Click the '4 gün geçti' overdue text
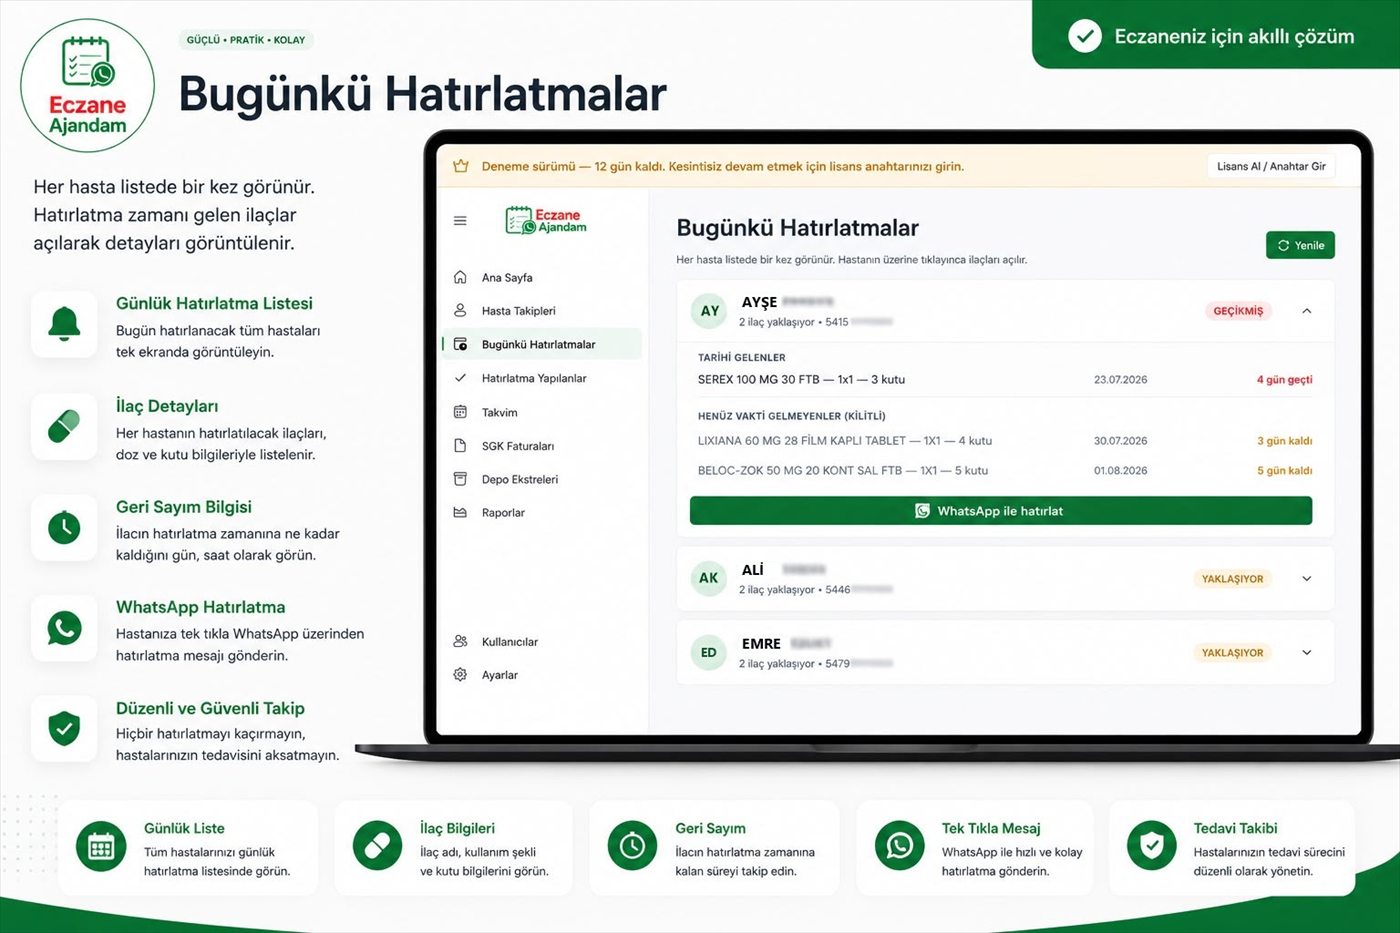The image size is (1400, 933). coord(1284,379)
